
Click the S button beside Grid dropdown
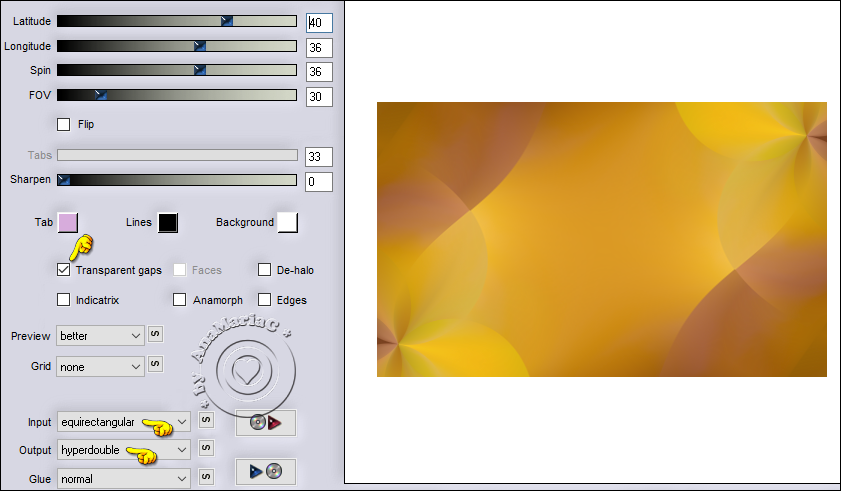click(x=155, y=366)
